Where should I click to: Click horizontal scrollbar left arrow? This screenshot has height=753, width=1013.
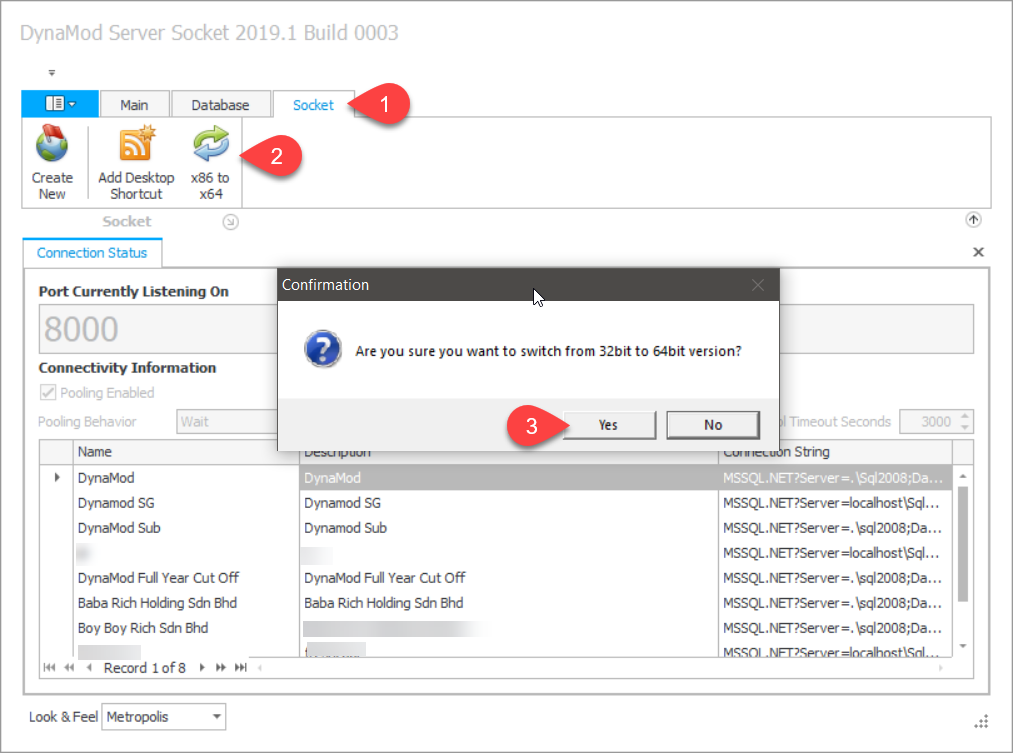coord(260,668)
